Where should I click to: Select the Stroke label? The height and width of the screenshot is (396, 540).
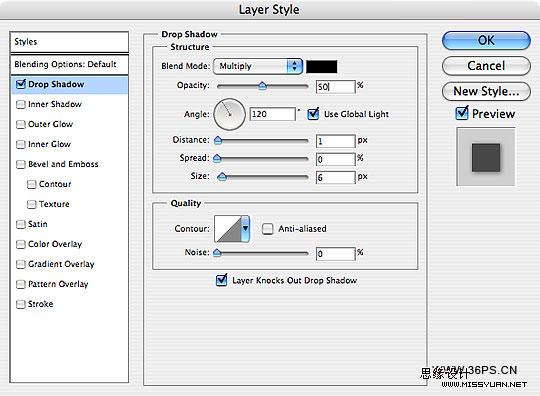41,304
